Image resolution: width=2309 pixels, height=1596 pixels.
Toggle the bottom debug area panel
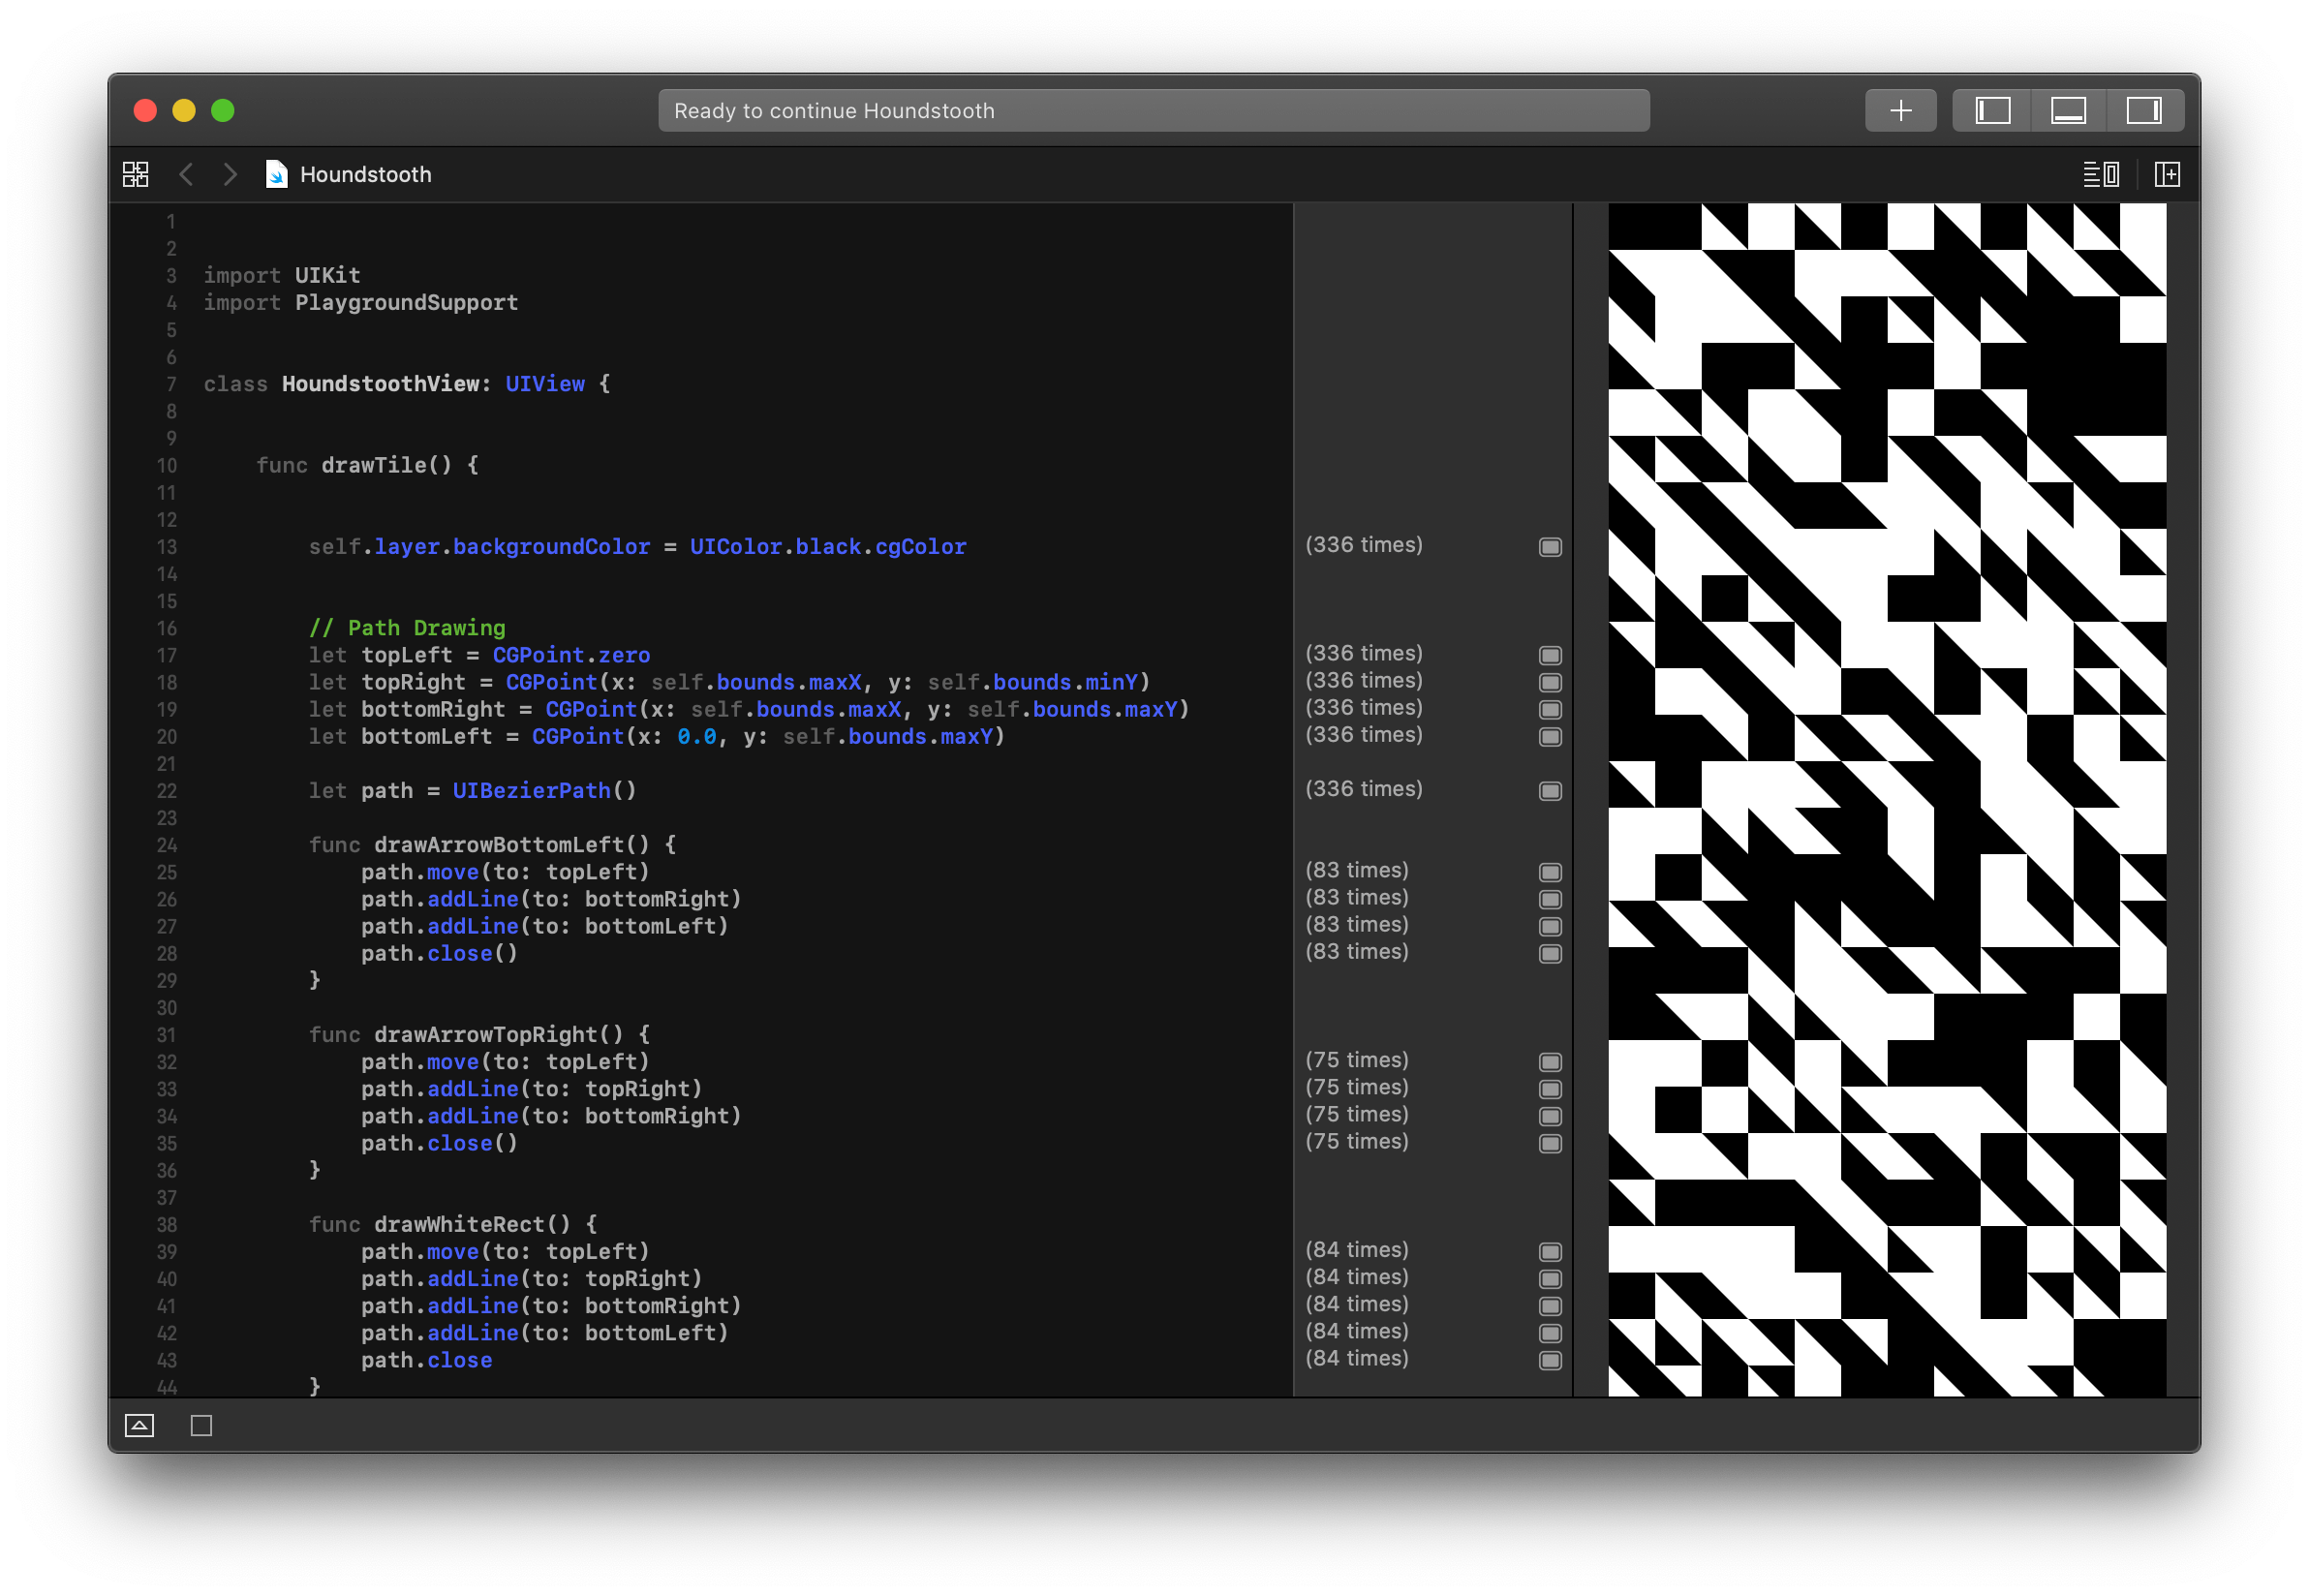pyautogui.click(x=2068, y=110)
